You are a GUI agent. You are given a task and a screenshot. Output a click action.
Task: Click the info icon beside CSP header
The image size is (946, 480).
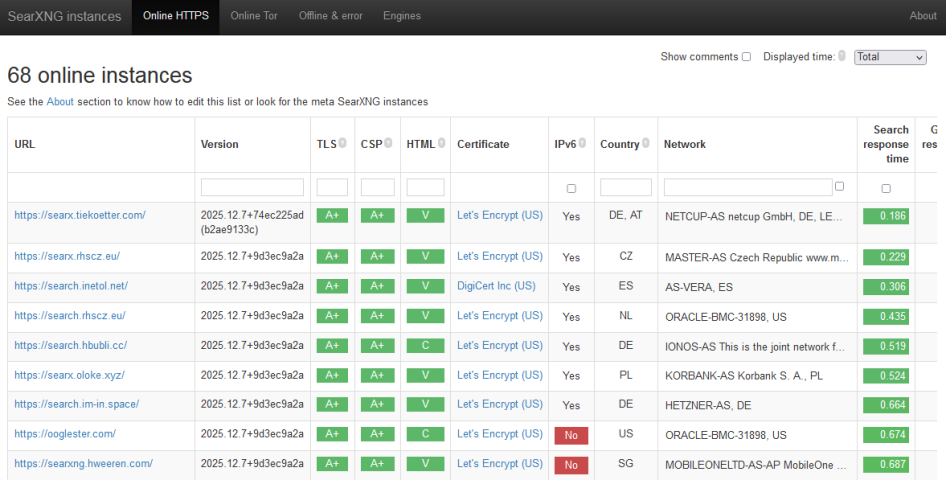click(x=388, y=143)
